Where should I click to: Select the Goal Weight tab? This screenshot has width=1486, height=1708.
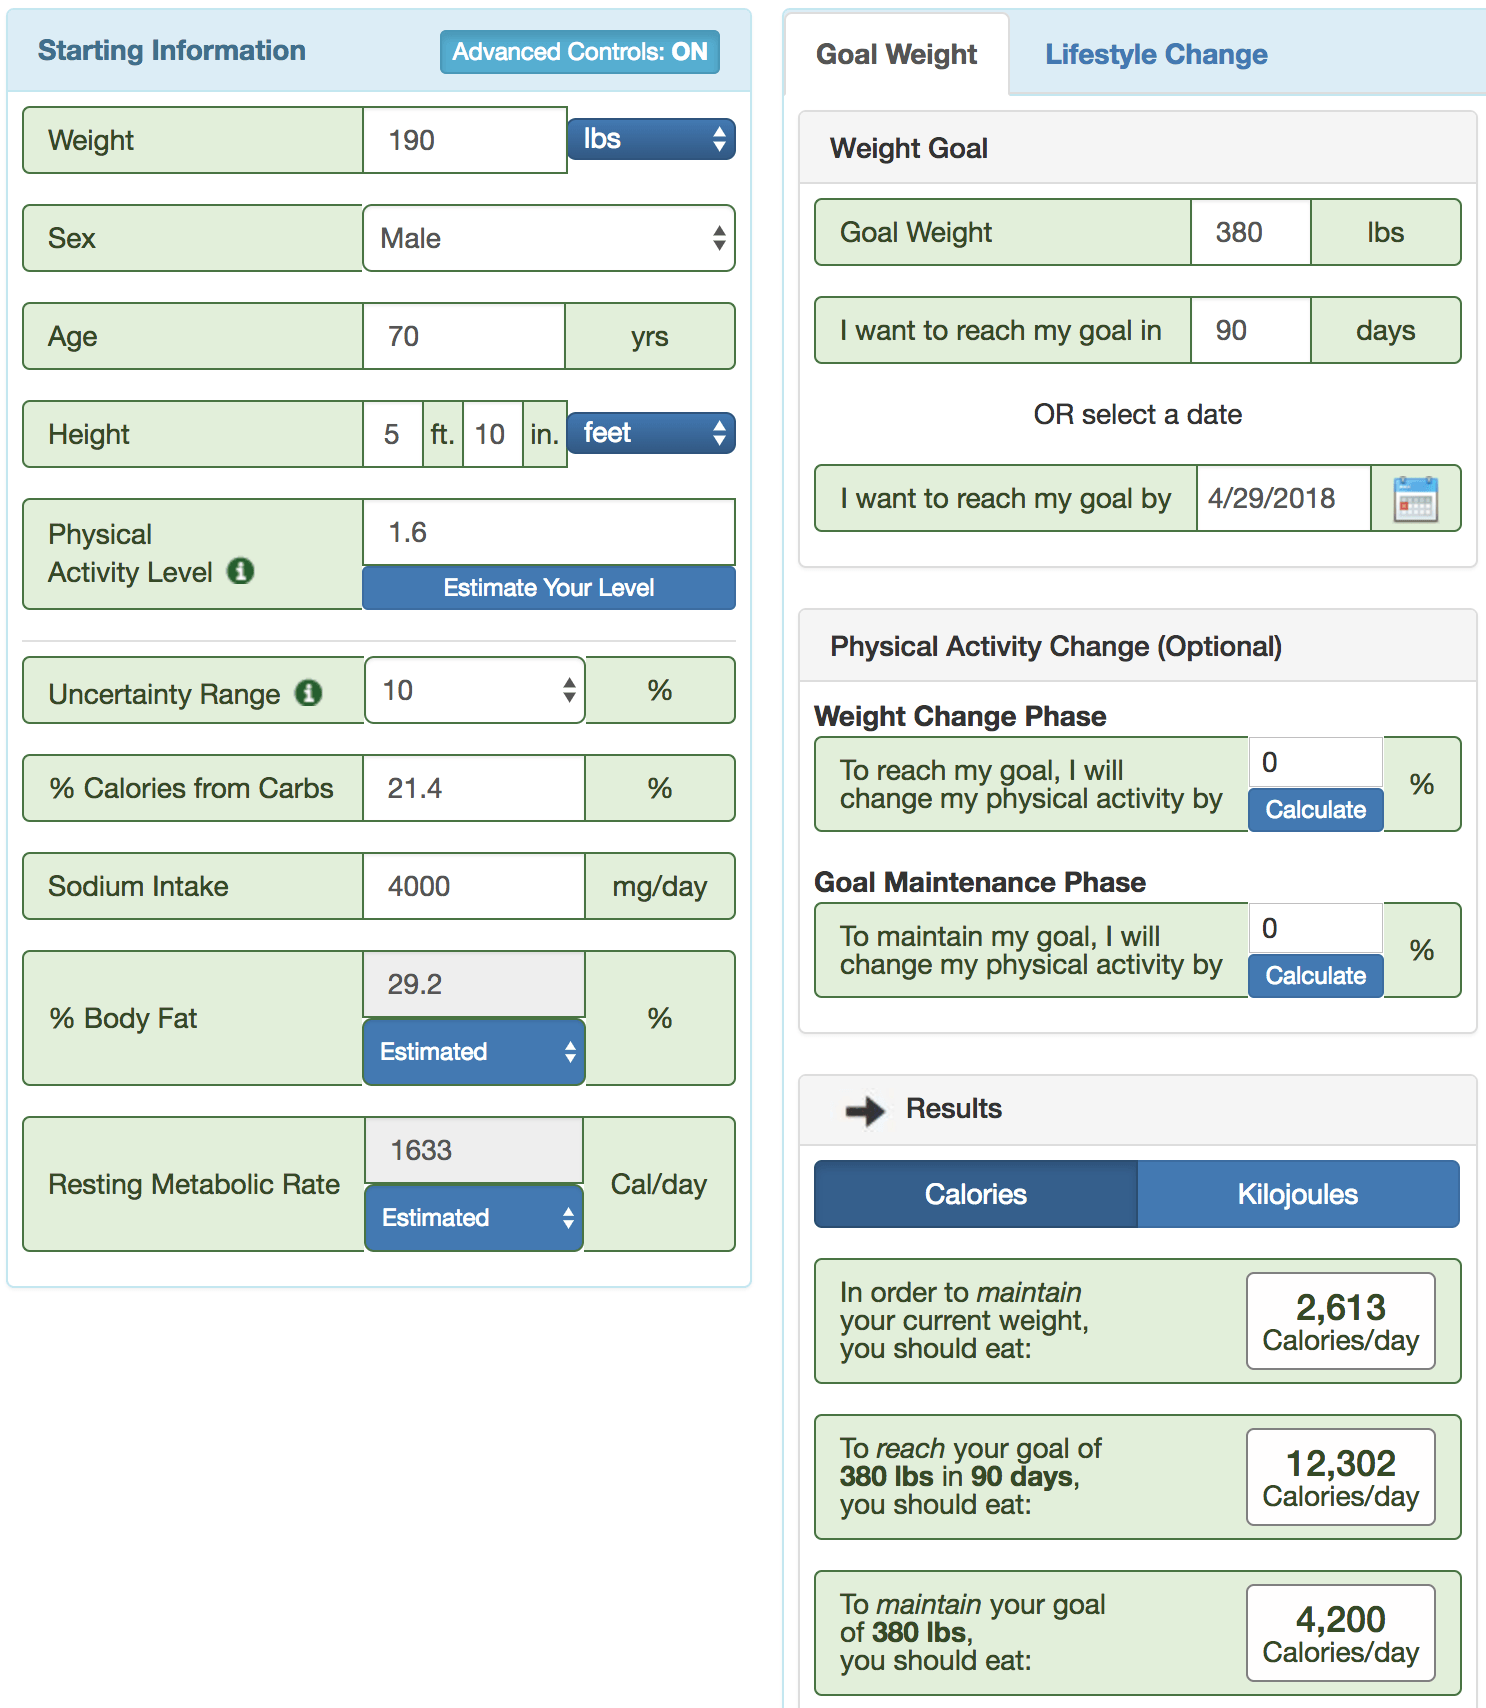pyautogui.click(x=896, y=55)
